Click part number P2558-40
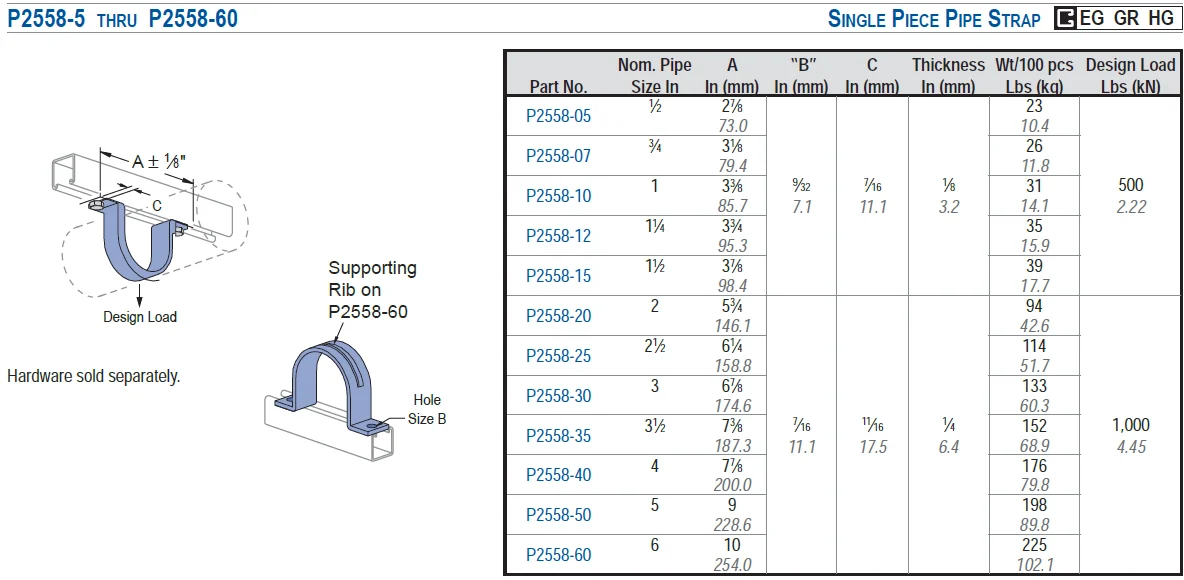 coord(558,476)
